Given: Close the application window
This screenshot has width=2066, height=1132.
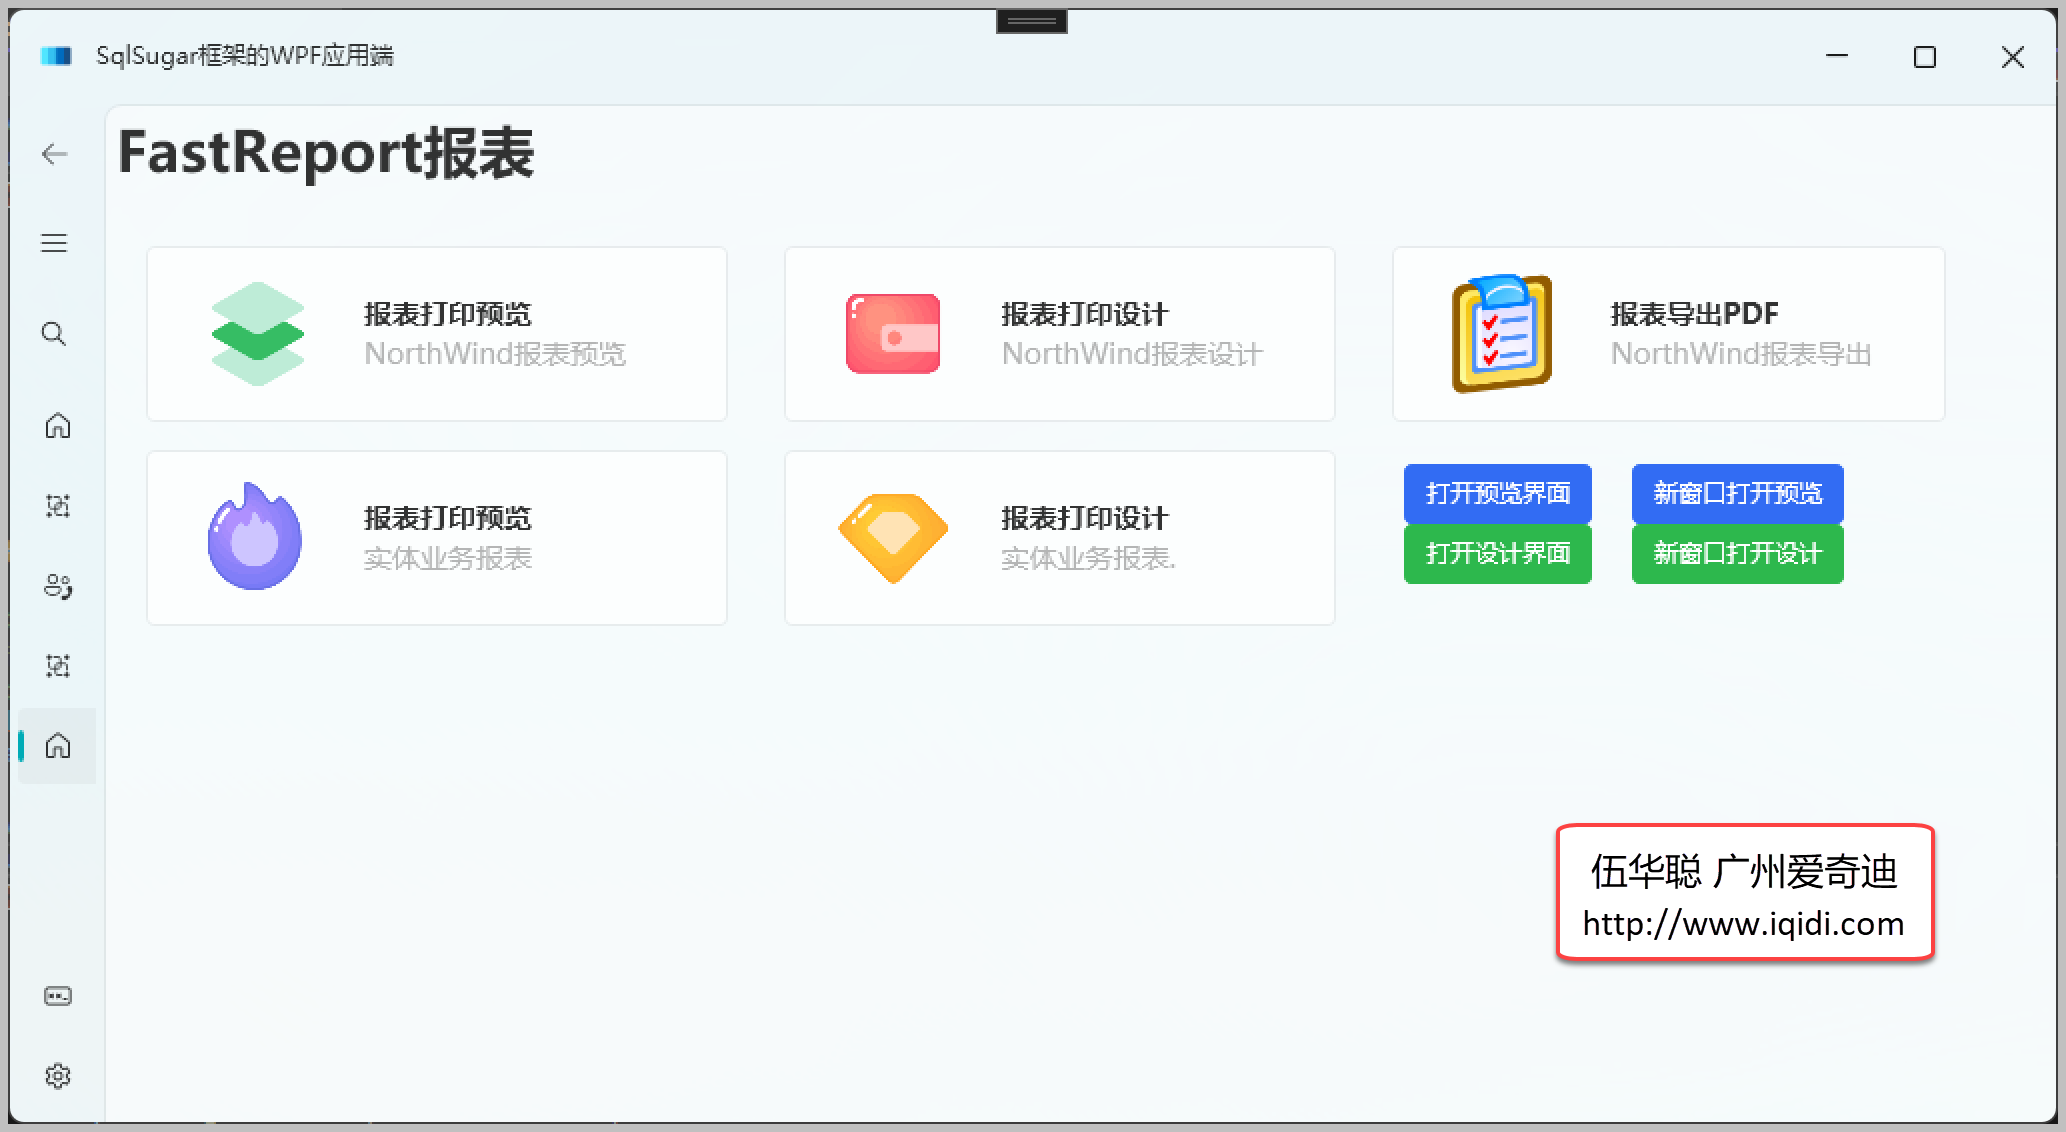Looking at the screenshot, I should [2013, 57].
